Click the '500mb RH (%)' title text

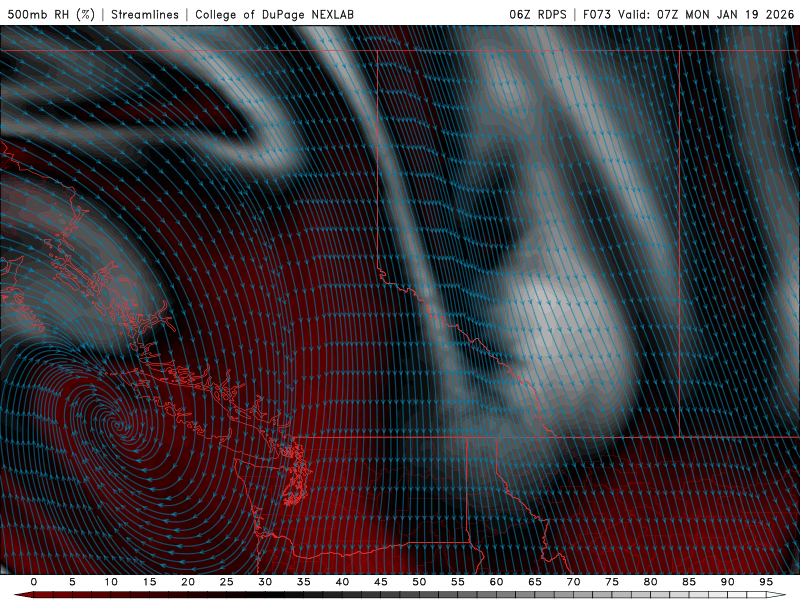tap(51, 14)
